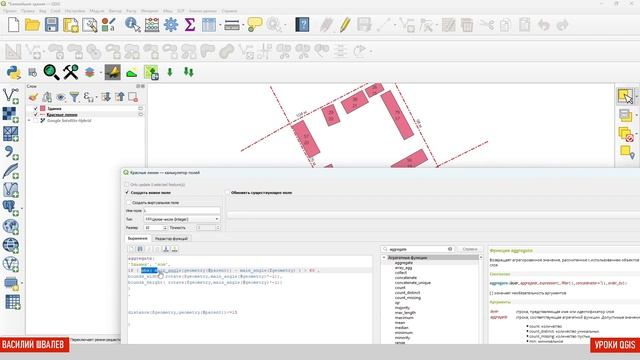Open the attribute table icon in the toolbar

coord(209,25)
